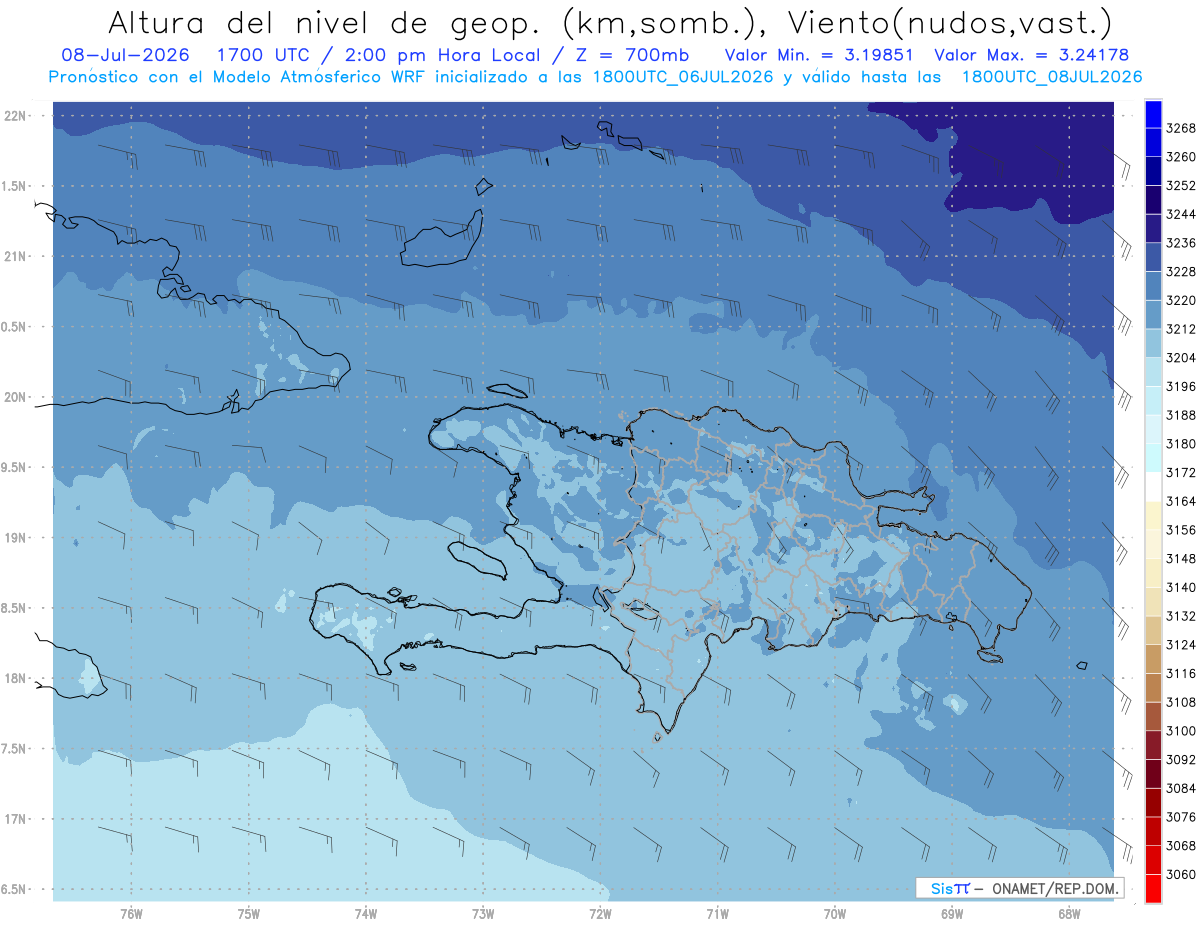Click the valid-until time '1800UTC_08JUL2026'

pos(1051,77)
